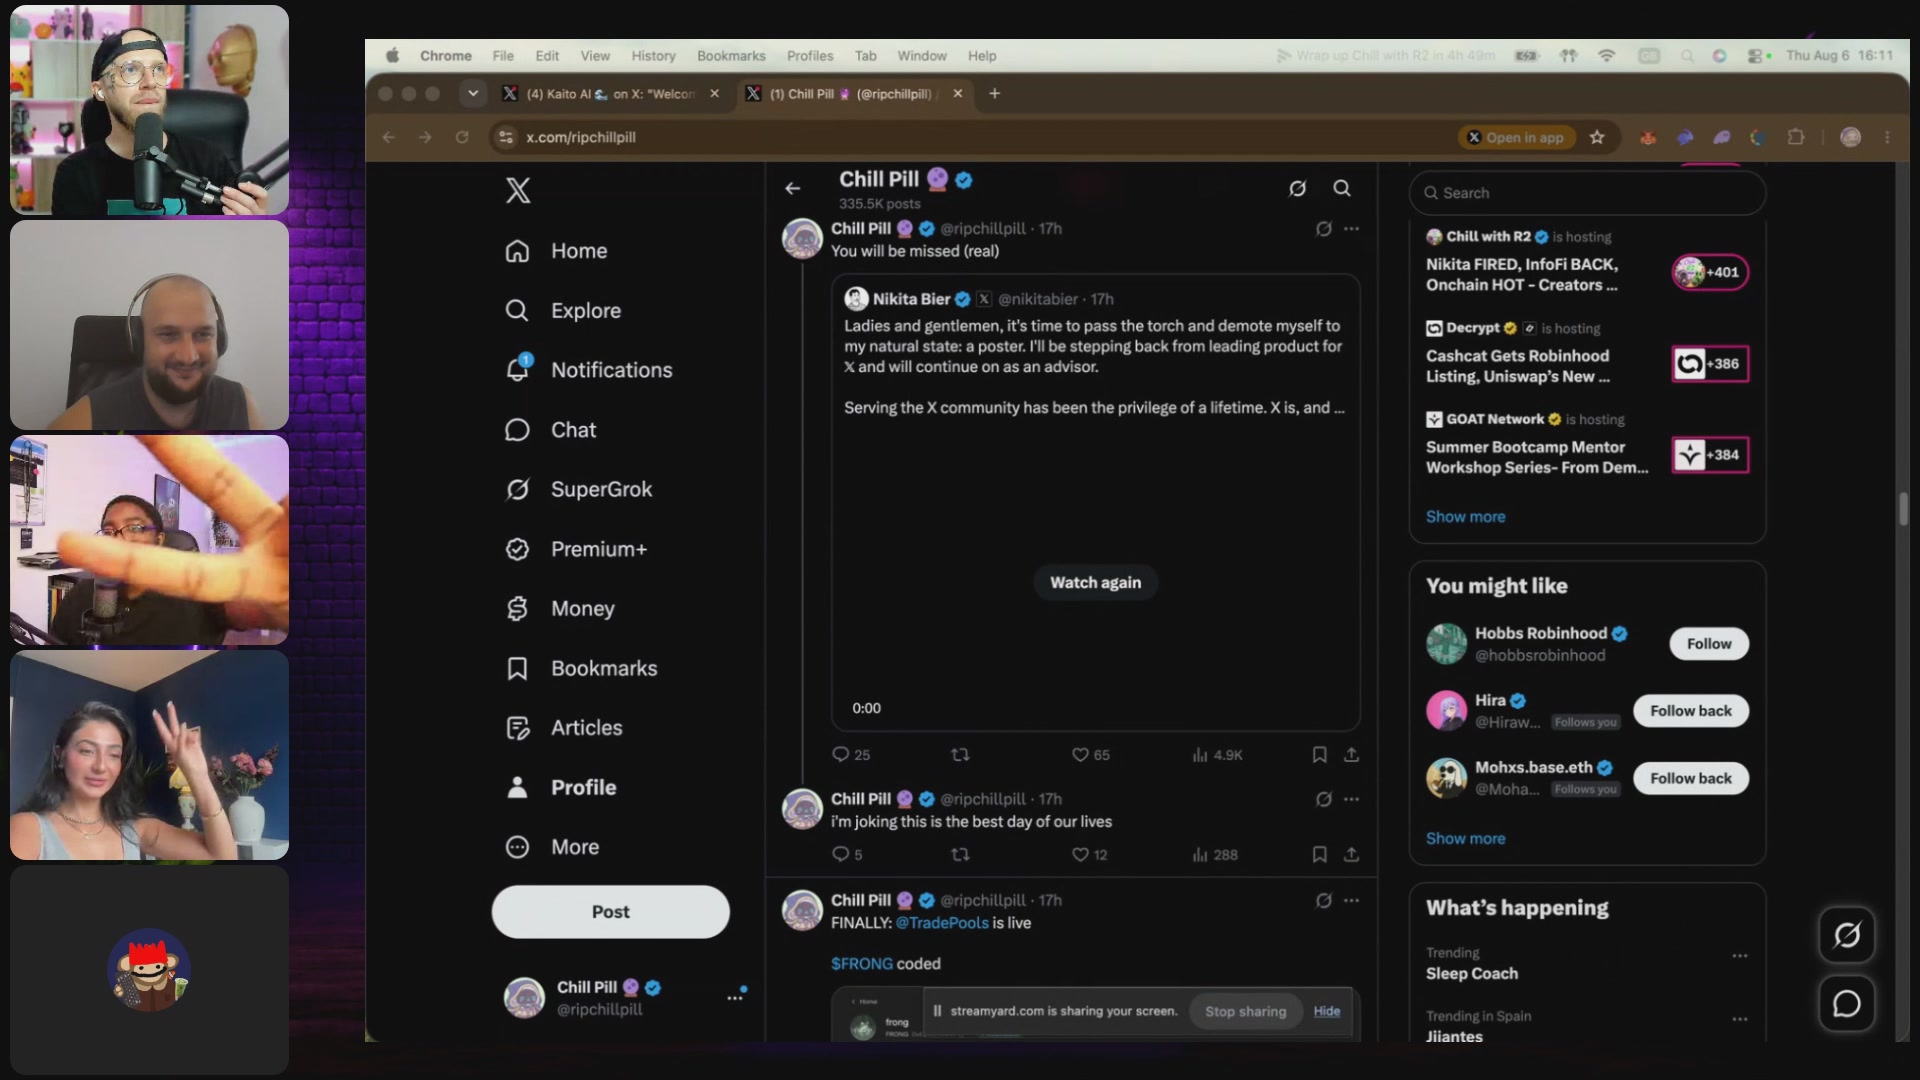
Task: Open the X logo home icon
Action: (x=518, y=190)
